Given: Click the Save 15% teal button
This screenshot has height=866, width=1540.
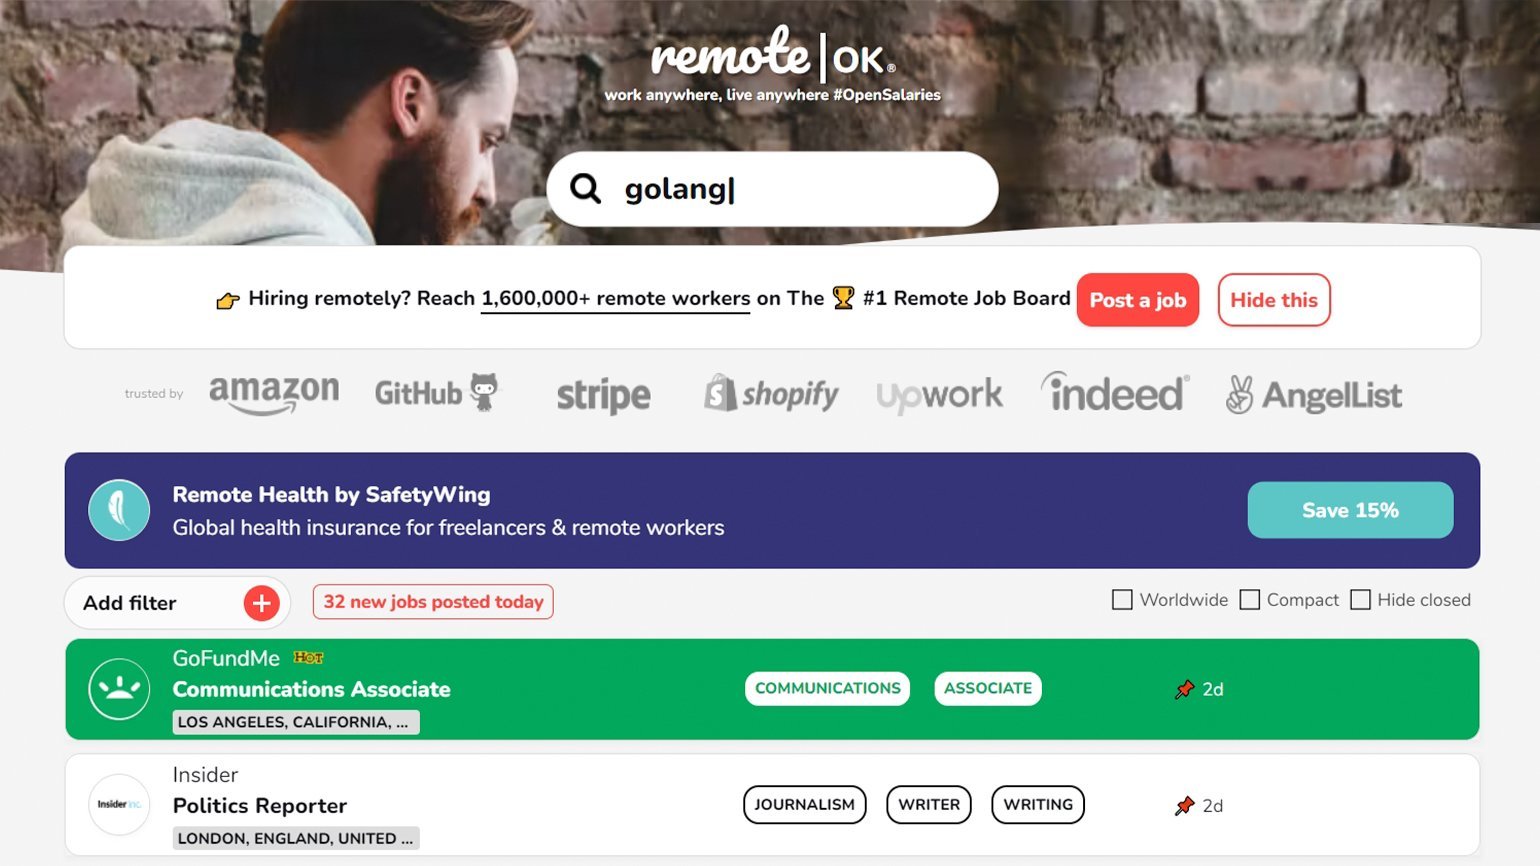Looking at the screenshot, I should pos(1350,510).
